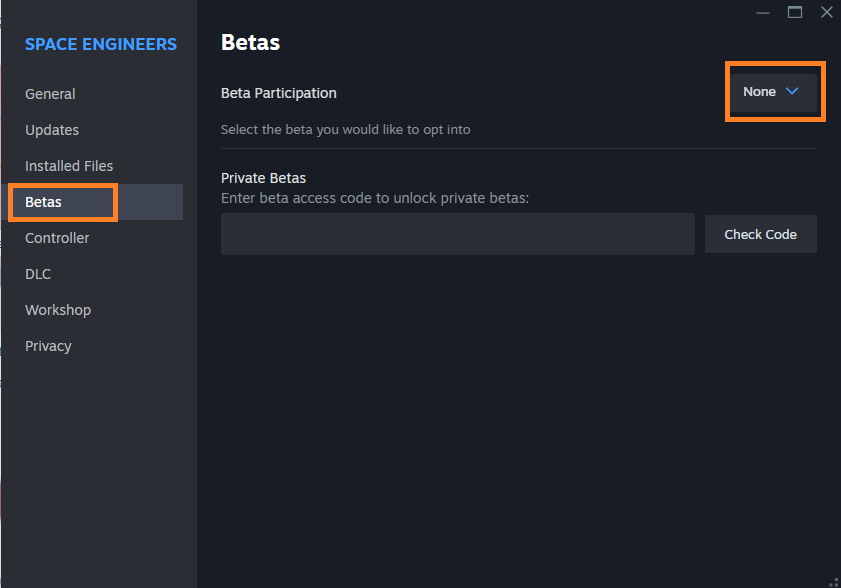The image size is (841, 588).
Task: Open the General settings tab
Action: [50, 94]
